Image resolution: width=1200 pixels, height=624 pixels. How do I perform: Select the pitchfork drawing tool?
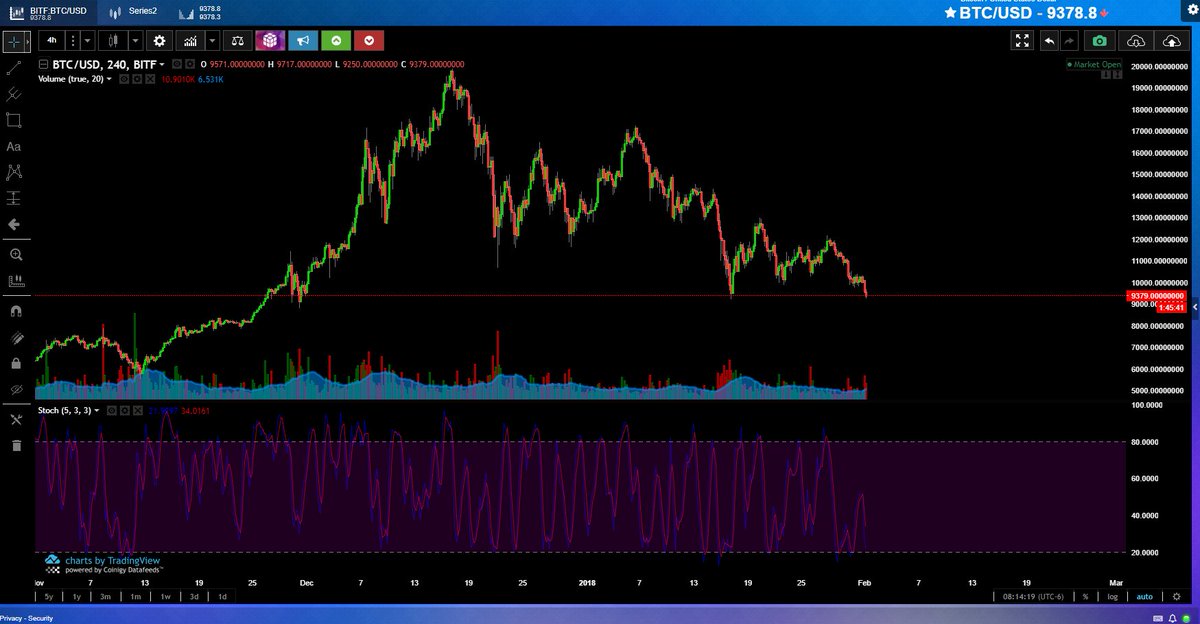tap(14, 94)
